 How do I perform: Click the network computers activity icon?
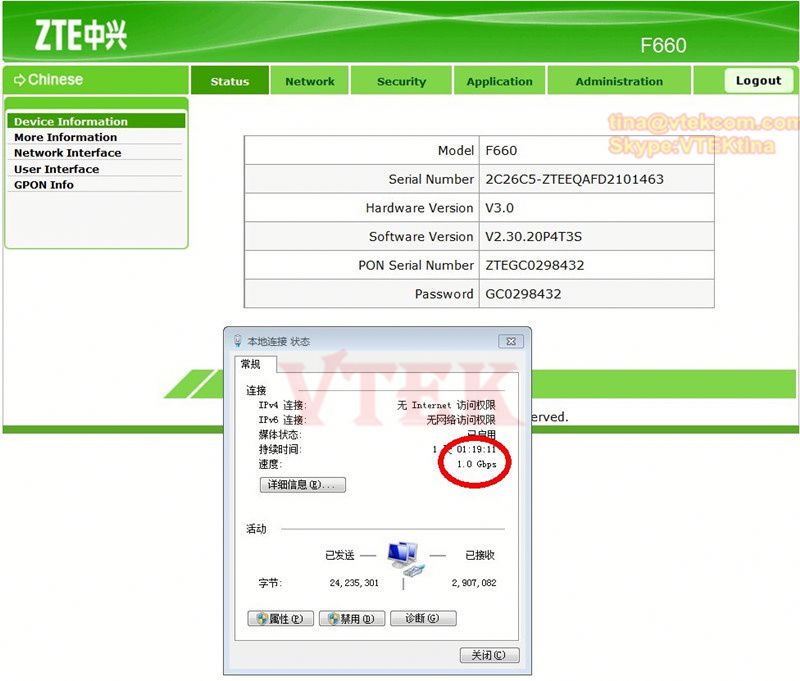pyautogui.click(x=406, y=559)
